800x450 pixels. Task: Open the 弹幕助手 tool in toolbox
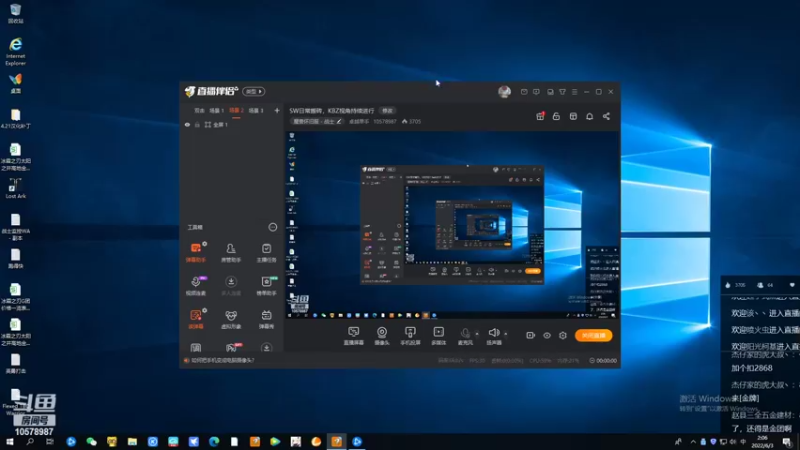coord(195,253)
